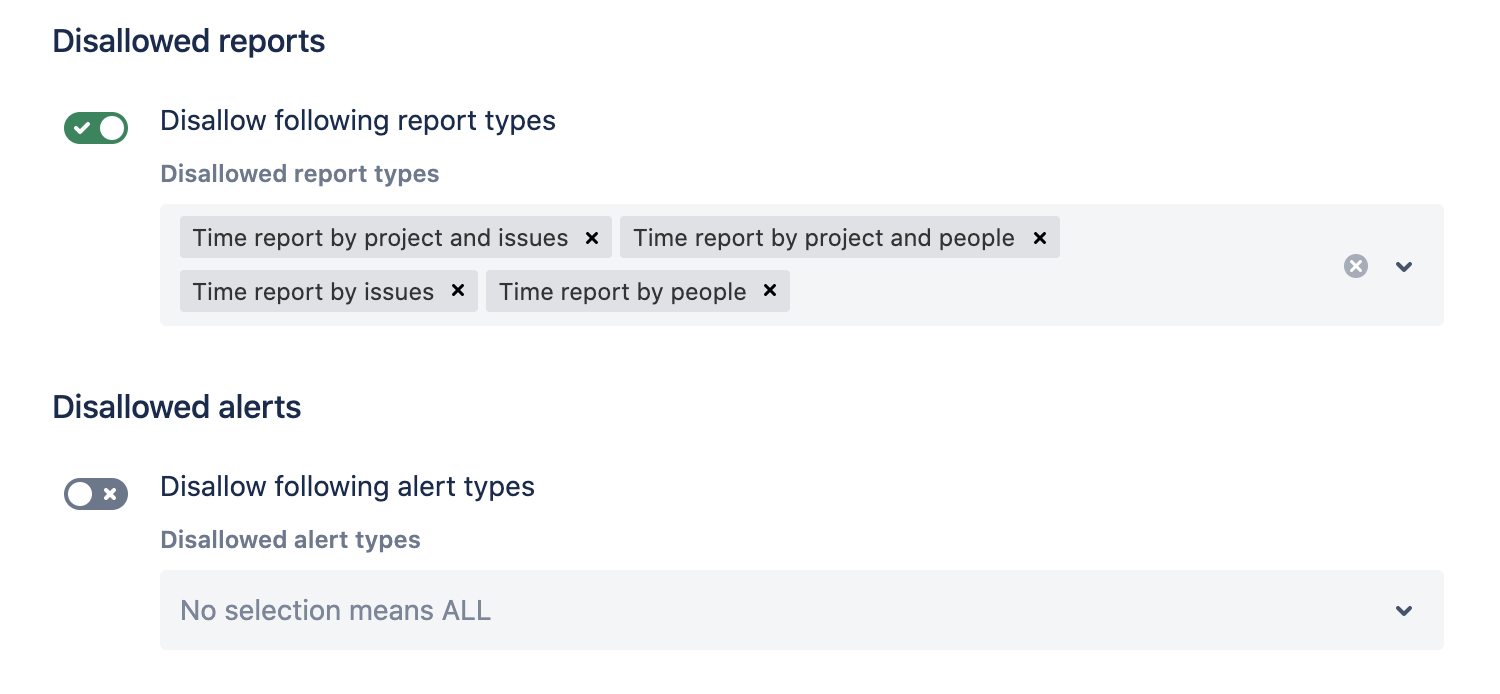Open the disallowed alert types dropdown arrow

[x=1404, y=610]
